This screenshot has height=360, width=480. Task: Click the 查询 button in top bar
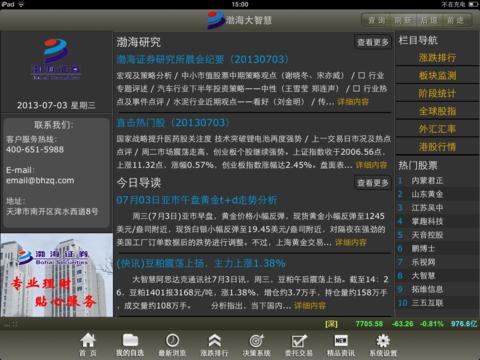(377, 20)
